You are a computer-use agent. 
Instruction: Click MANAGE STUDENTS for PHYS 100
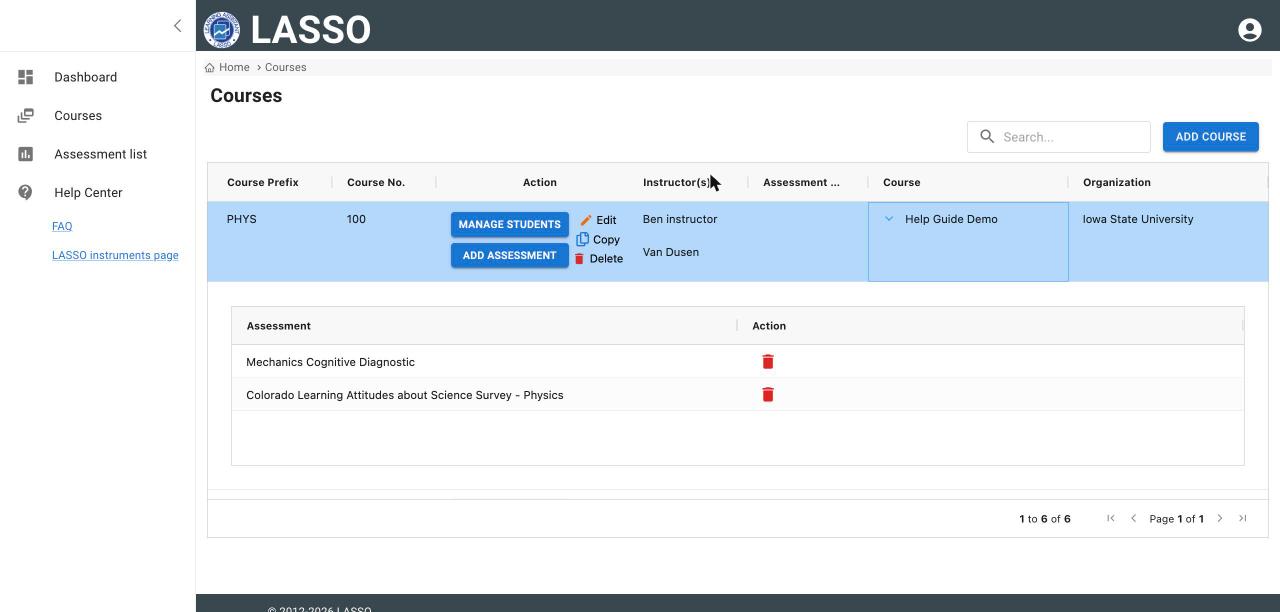point(510,224)
